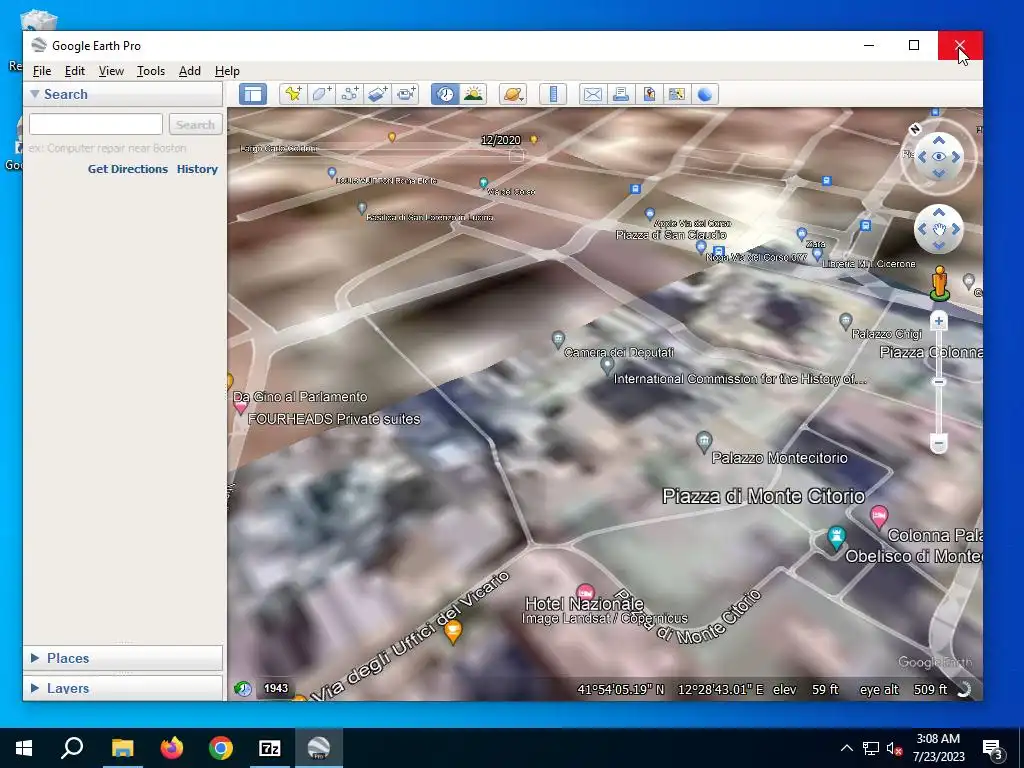
Task: Click the zoom slider handle
Action: [x=938, y=382]
